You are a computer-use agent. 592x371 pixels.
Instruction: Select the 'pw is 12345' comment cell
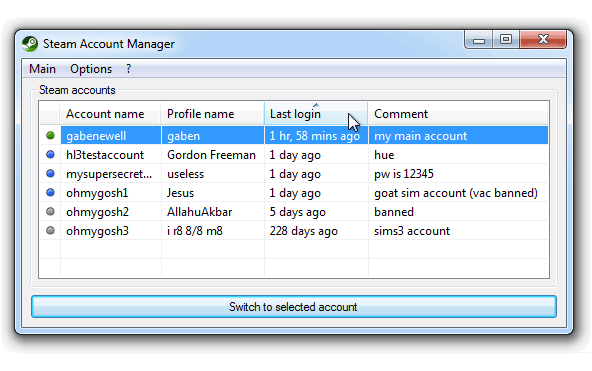[458, 174]
